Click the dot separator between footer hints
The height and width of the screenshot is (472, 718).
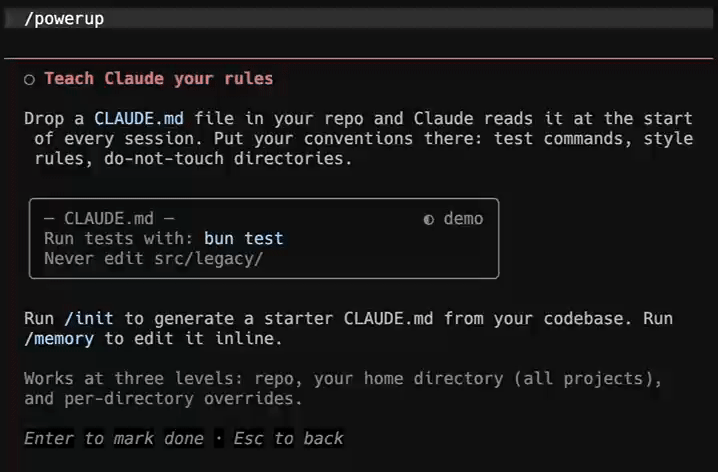click(x=219, y=439)
